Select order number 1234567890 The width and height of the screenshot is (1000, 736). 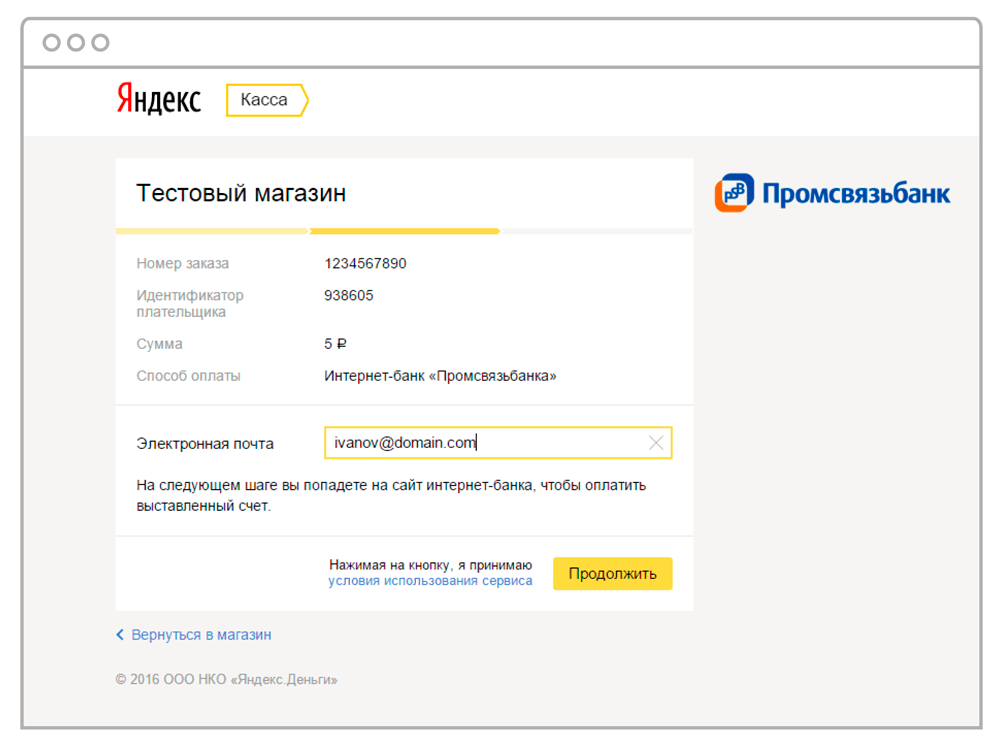(365, 263)
